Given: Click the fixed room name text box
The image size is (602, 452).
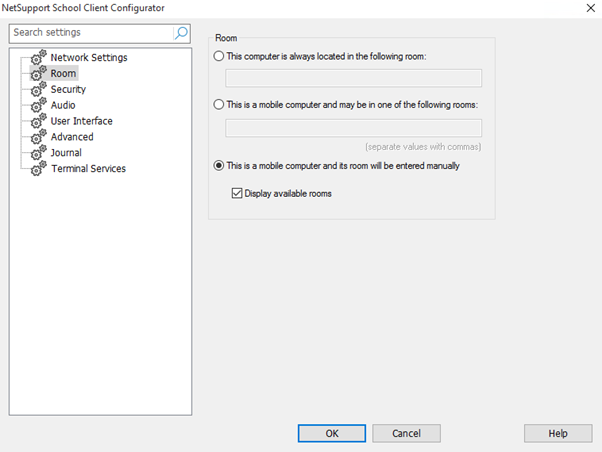Looking at the screenshot, I should point(353,78).
